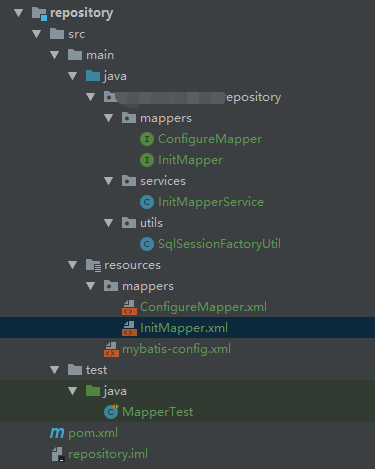Viewport: 375px width, 469px height.
Task: Collapse the services package arrow
Action: [x=109, y=181]
